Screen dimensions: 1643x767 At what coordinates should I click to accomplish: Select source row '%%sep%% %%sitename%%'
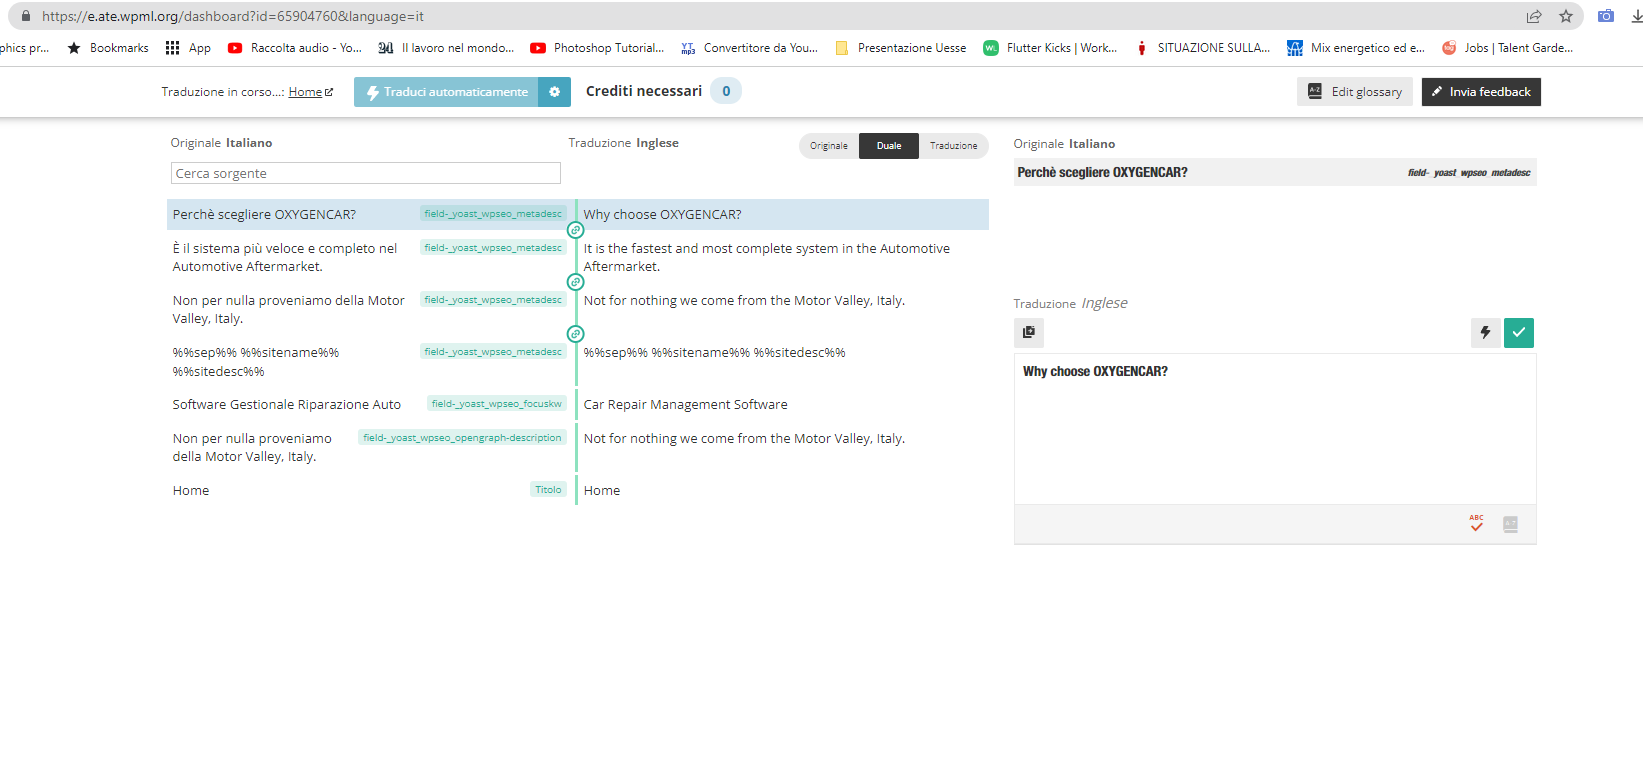(x=255, y=362)
